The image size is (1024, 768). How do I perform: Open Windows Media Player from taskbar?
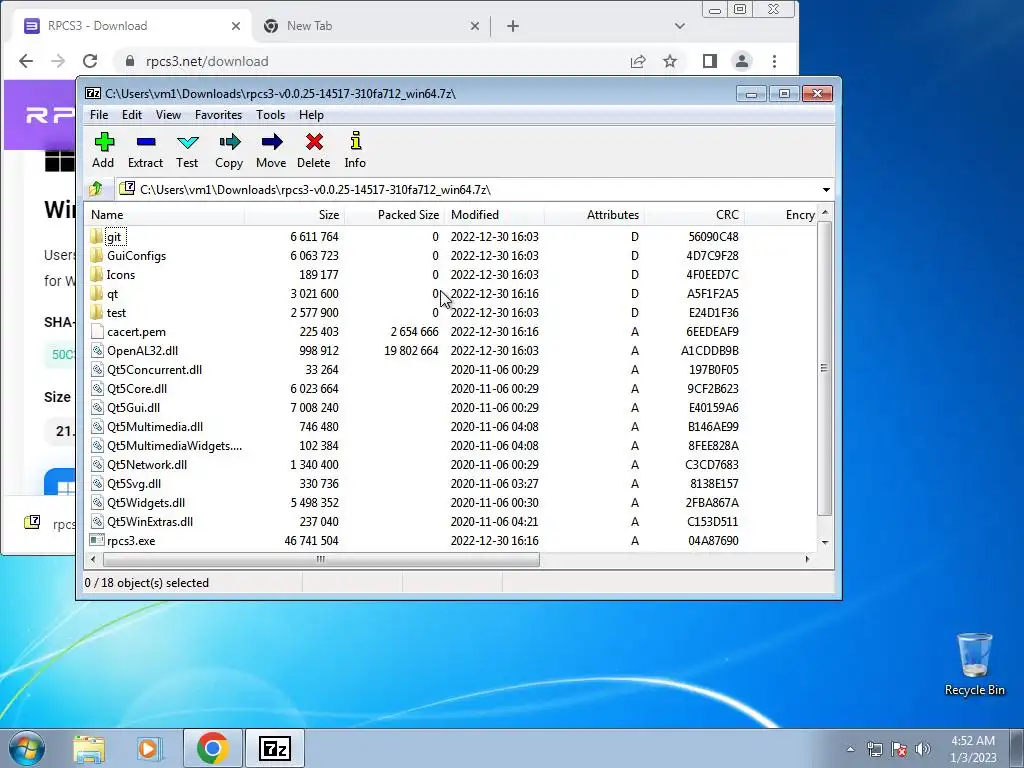(x=149, y=749)
